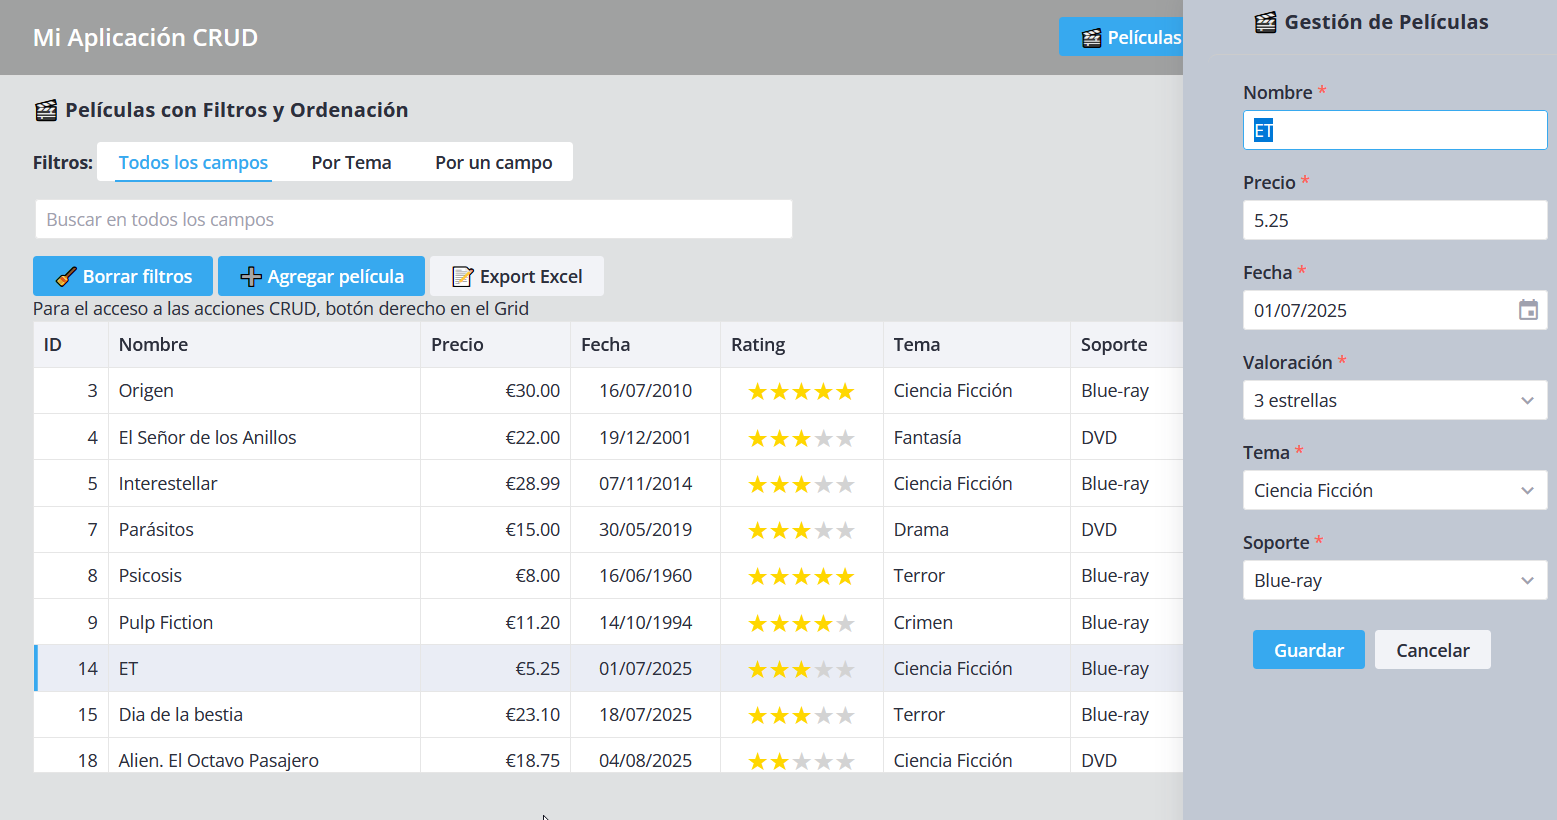Click the Fantasía theme cell
Viewport: 1557px width, 820px height.
(976, 437)
